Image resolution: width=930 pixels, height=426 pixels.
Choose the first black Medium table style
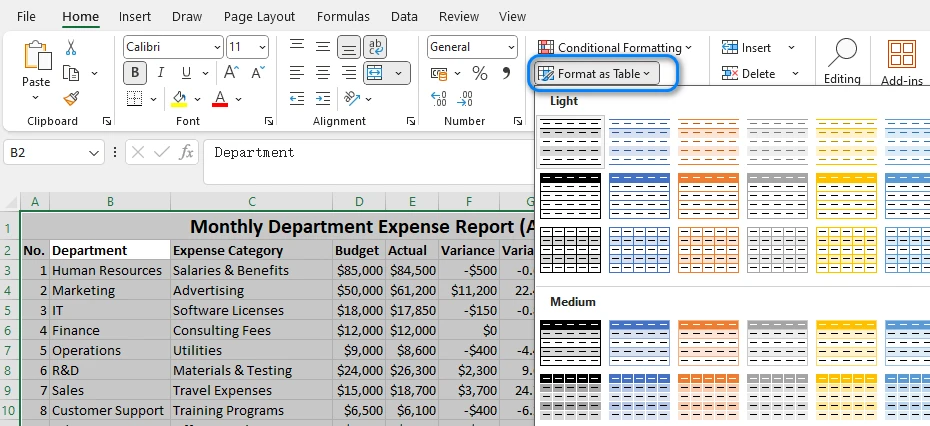tap(571, 342)
